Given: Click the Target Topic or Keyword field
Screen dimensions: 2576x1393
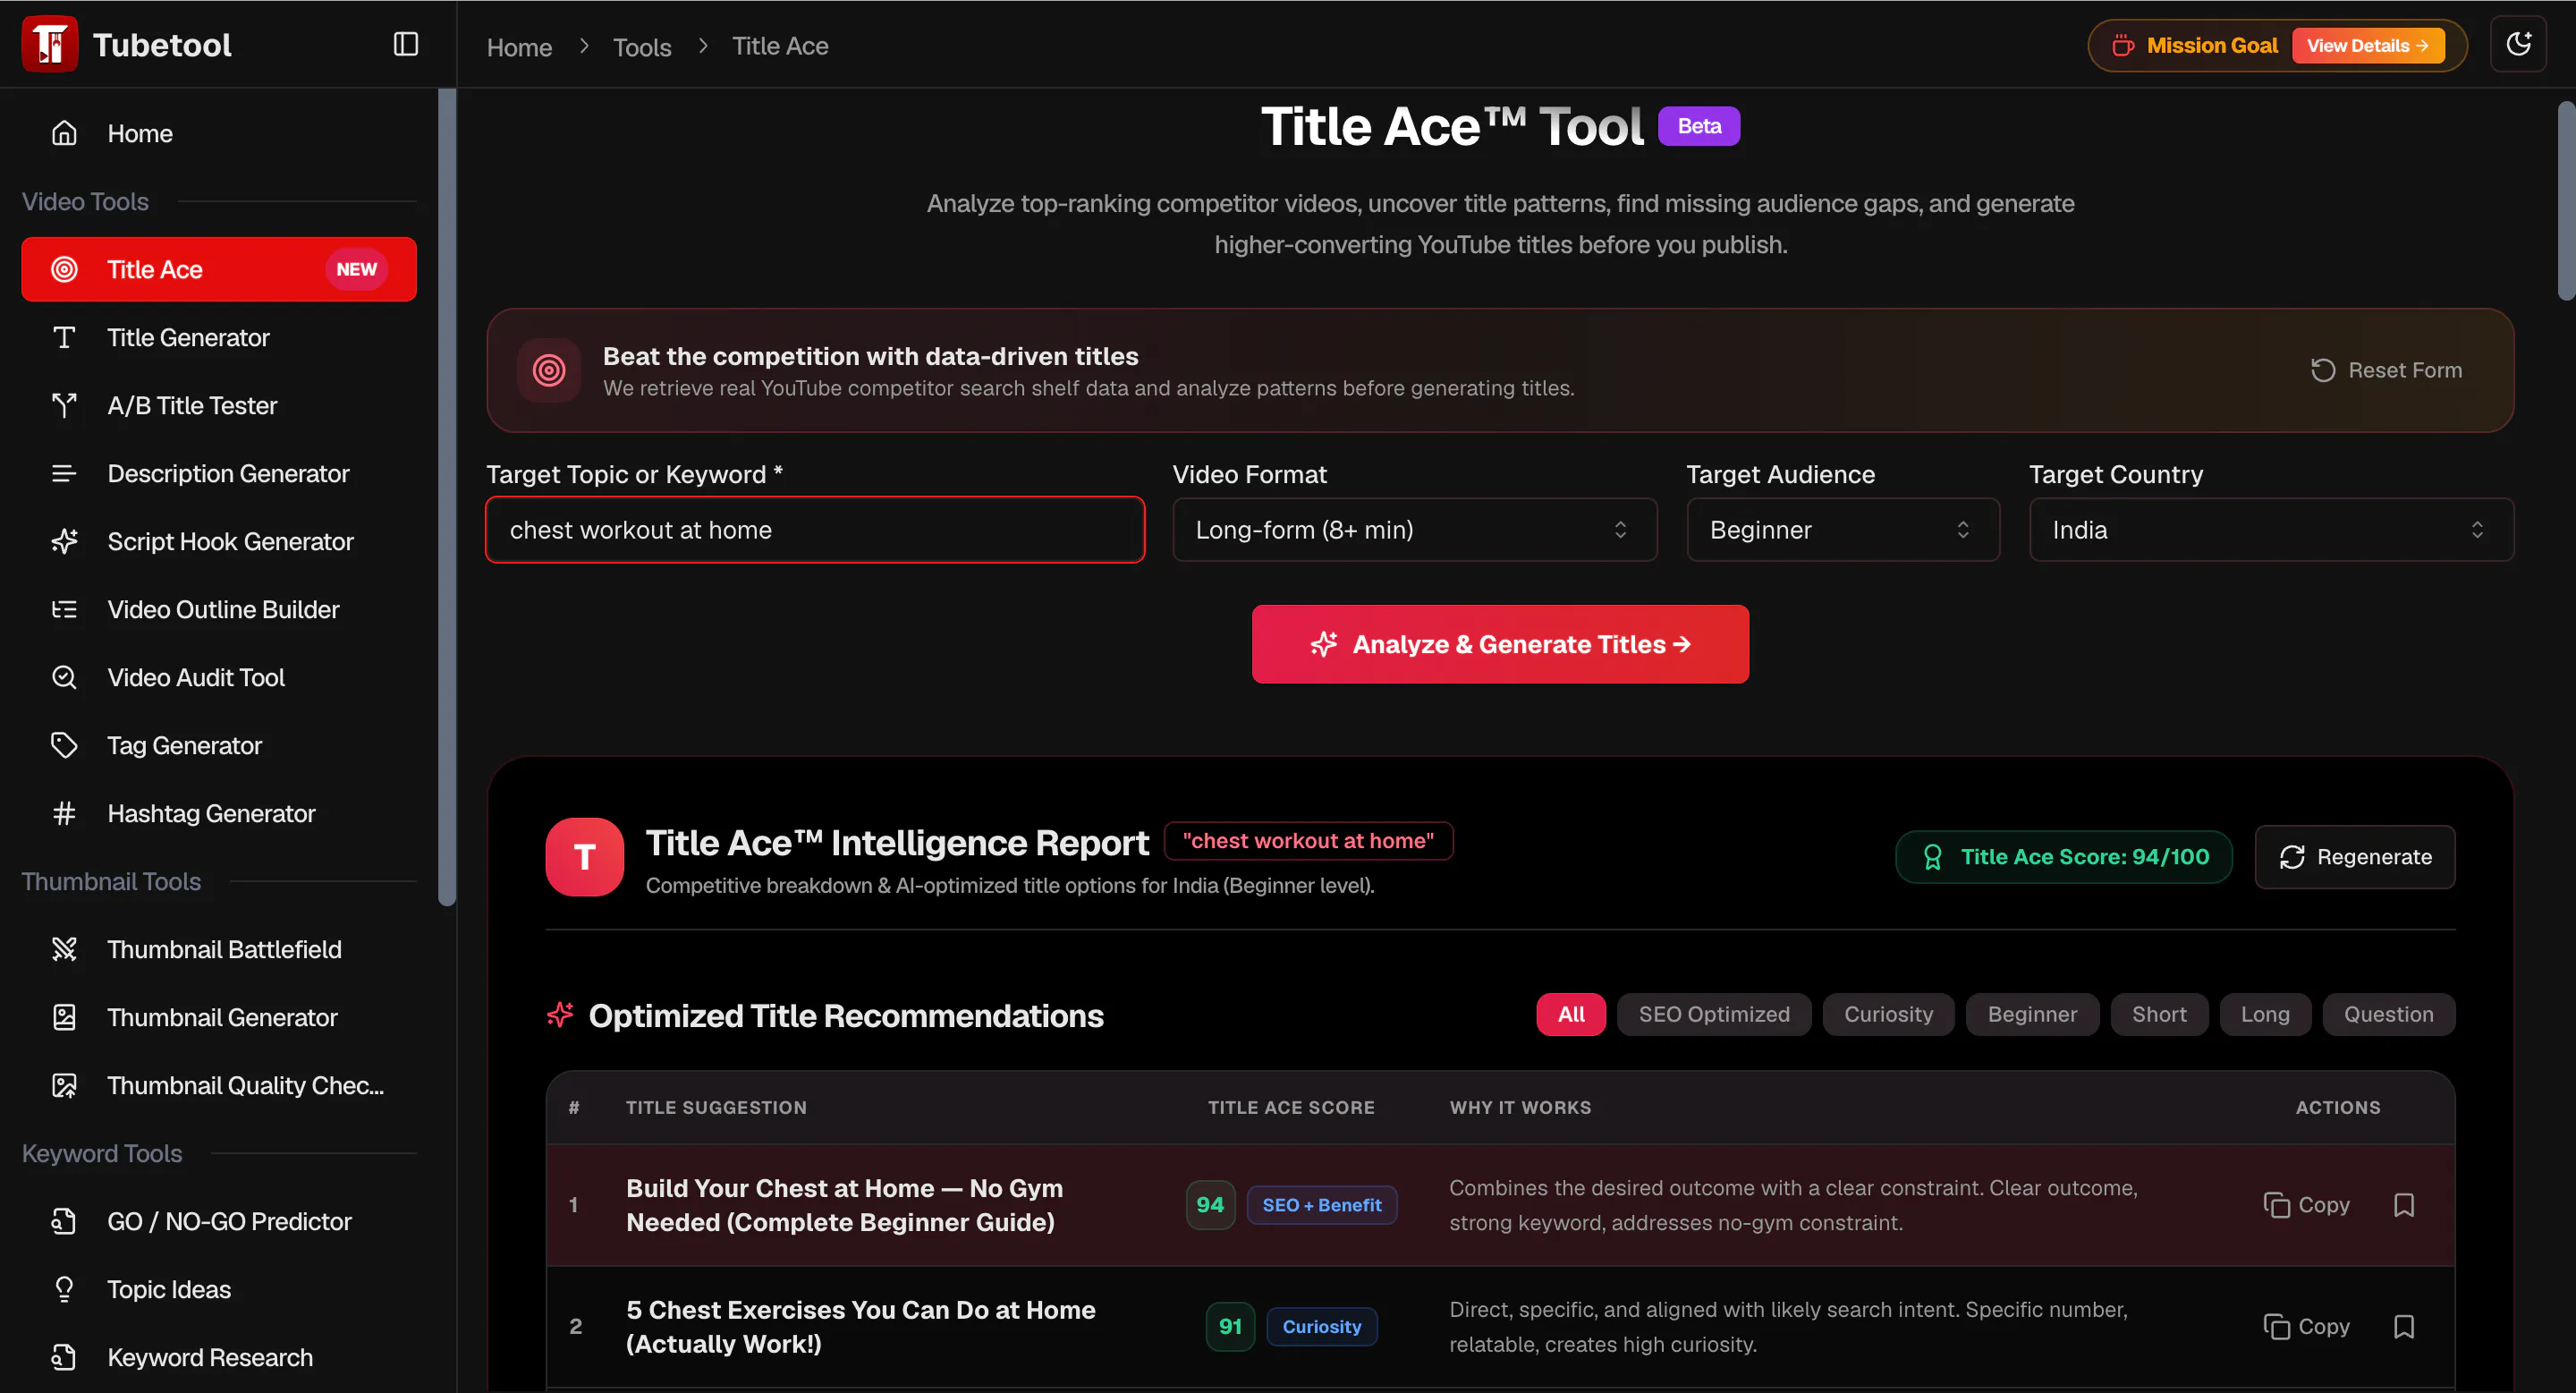Looking at the screenshot, I should (815, 530).
